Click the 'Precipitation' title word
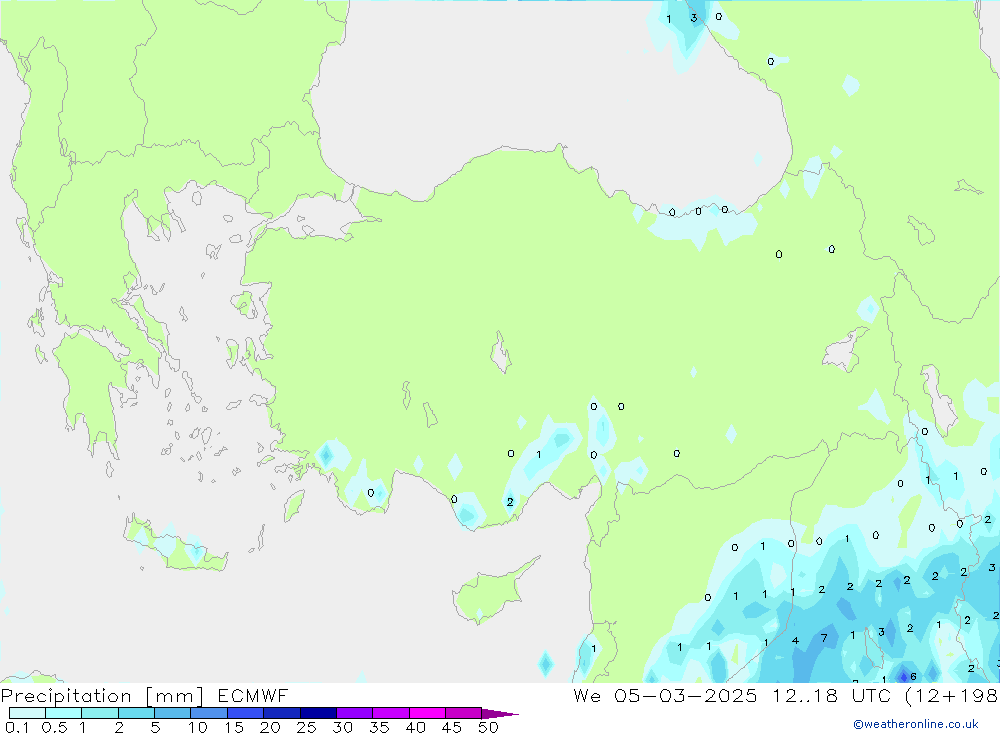 point(66,696)
